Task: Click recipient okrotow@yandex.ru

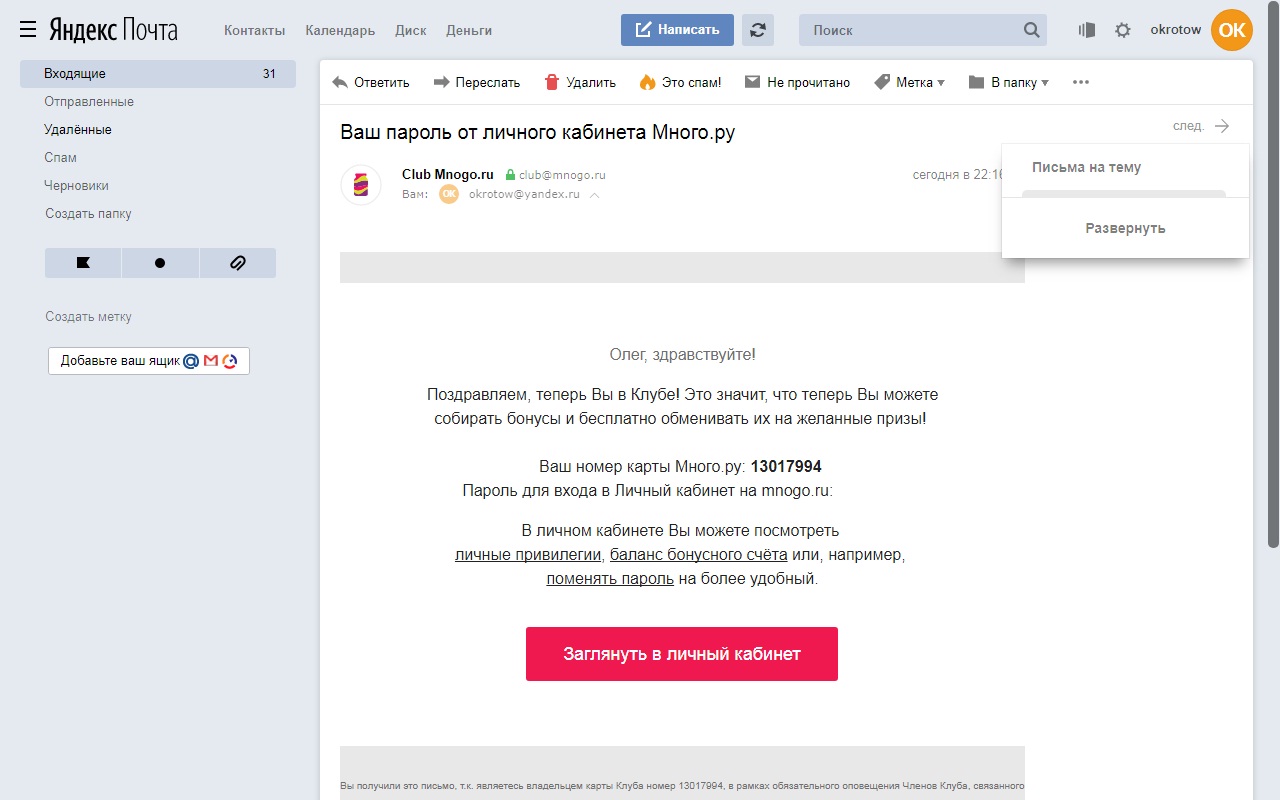Action: coord(524,194)
